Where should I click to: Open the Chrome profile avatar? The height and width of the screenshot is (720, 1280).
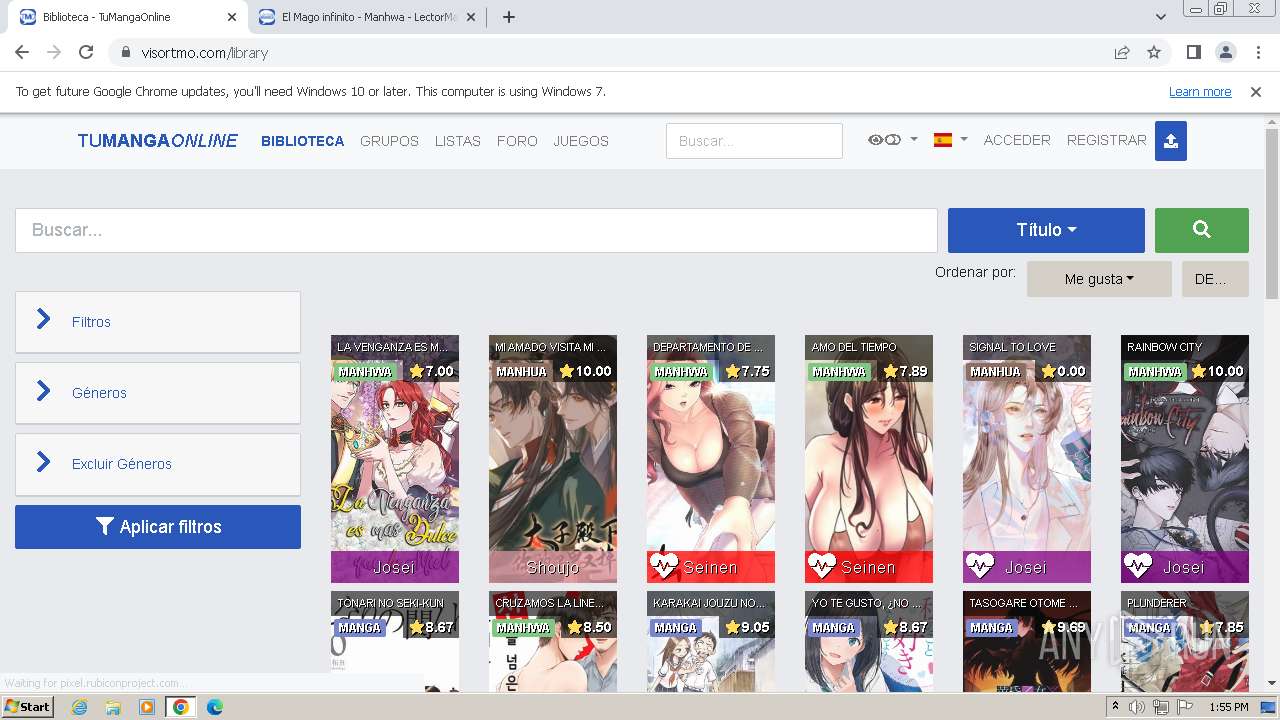click(1225, 53)
